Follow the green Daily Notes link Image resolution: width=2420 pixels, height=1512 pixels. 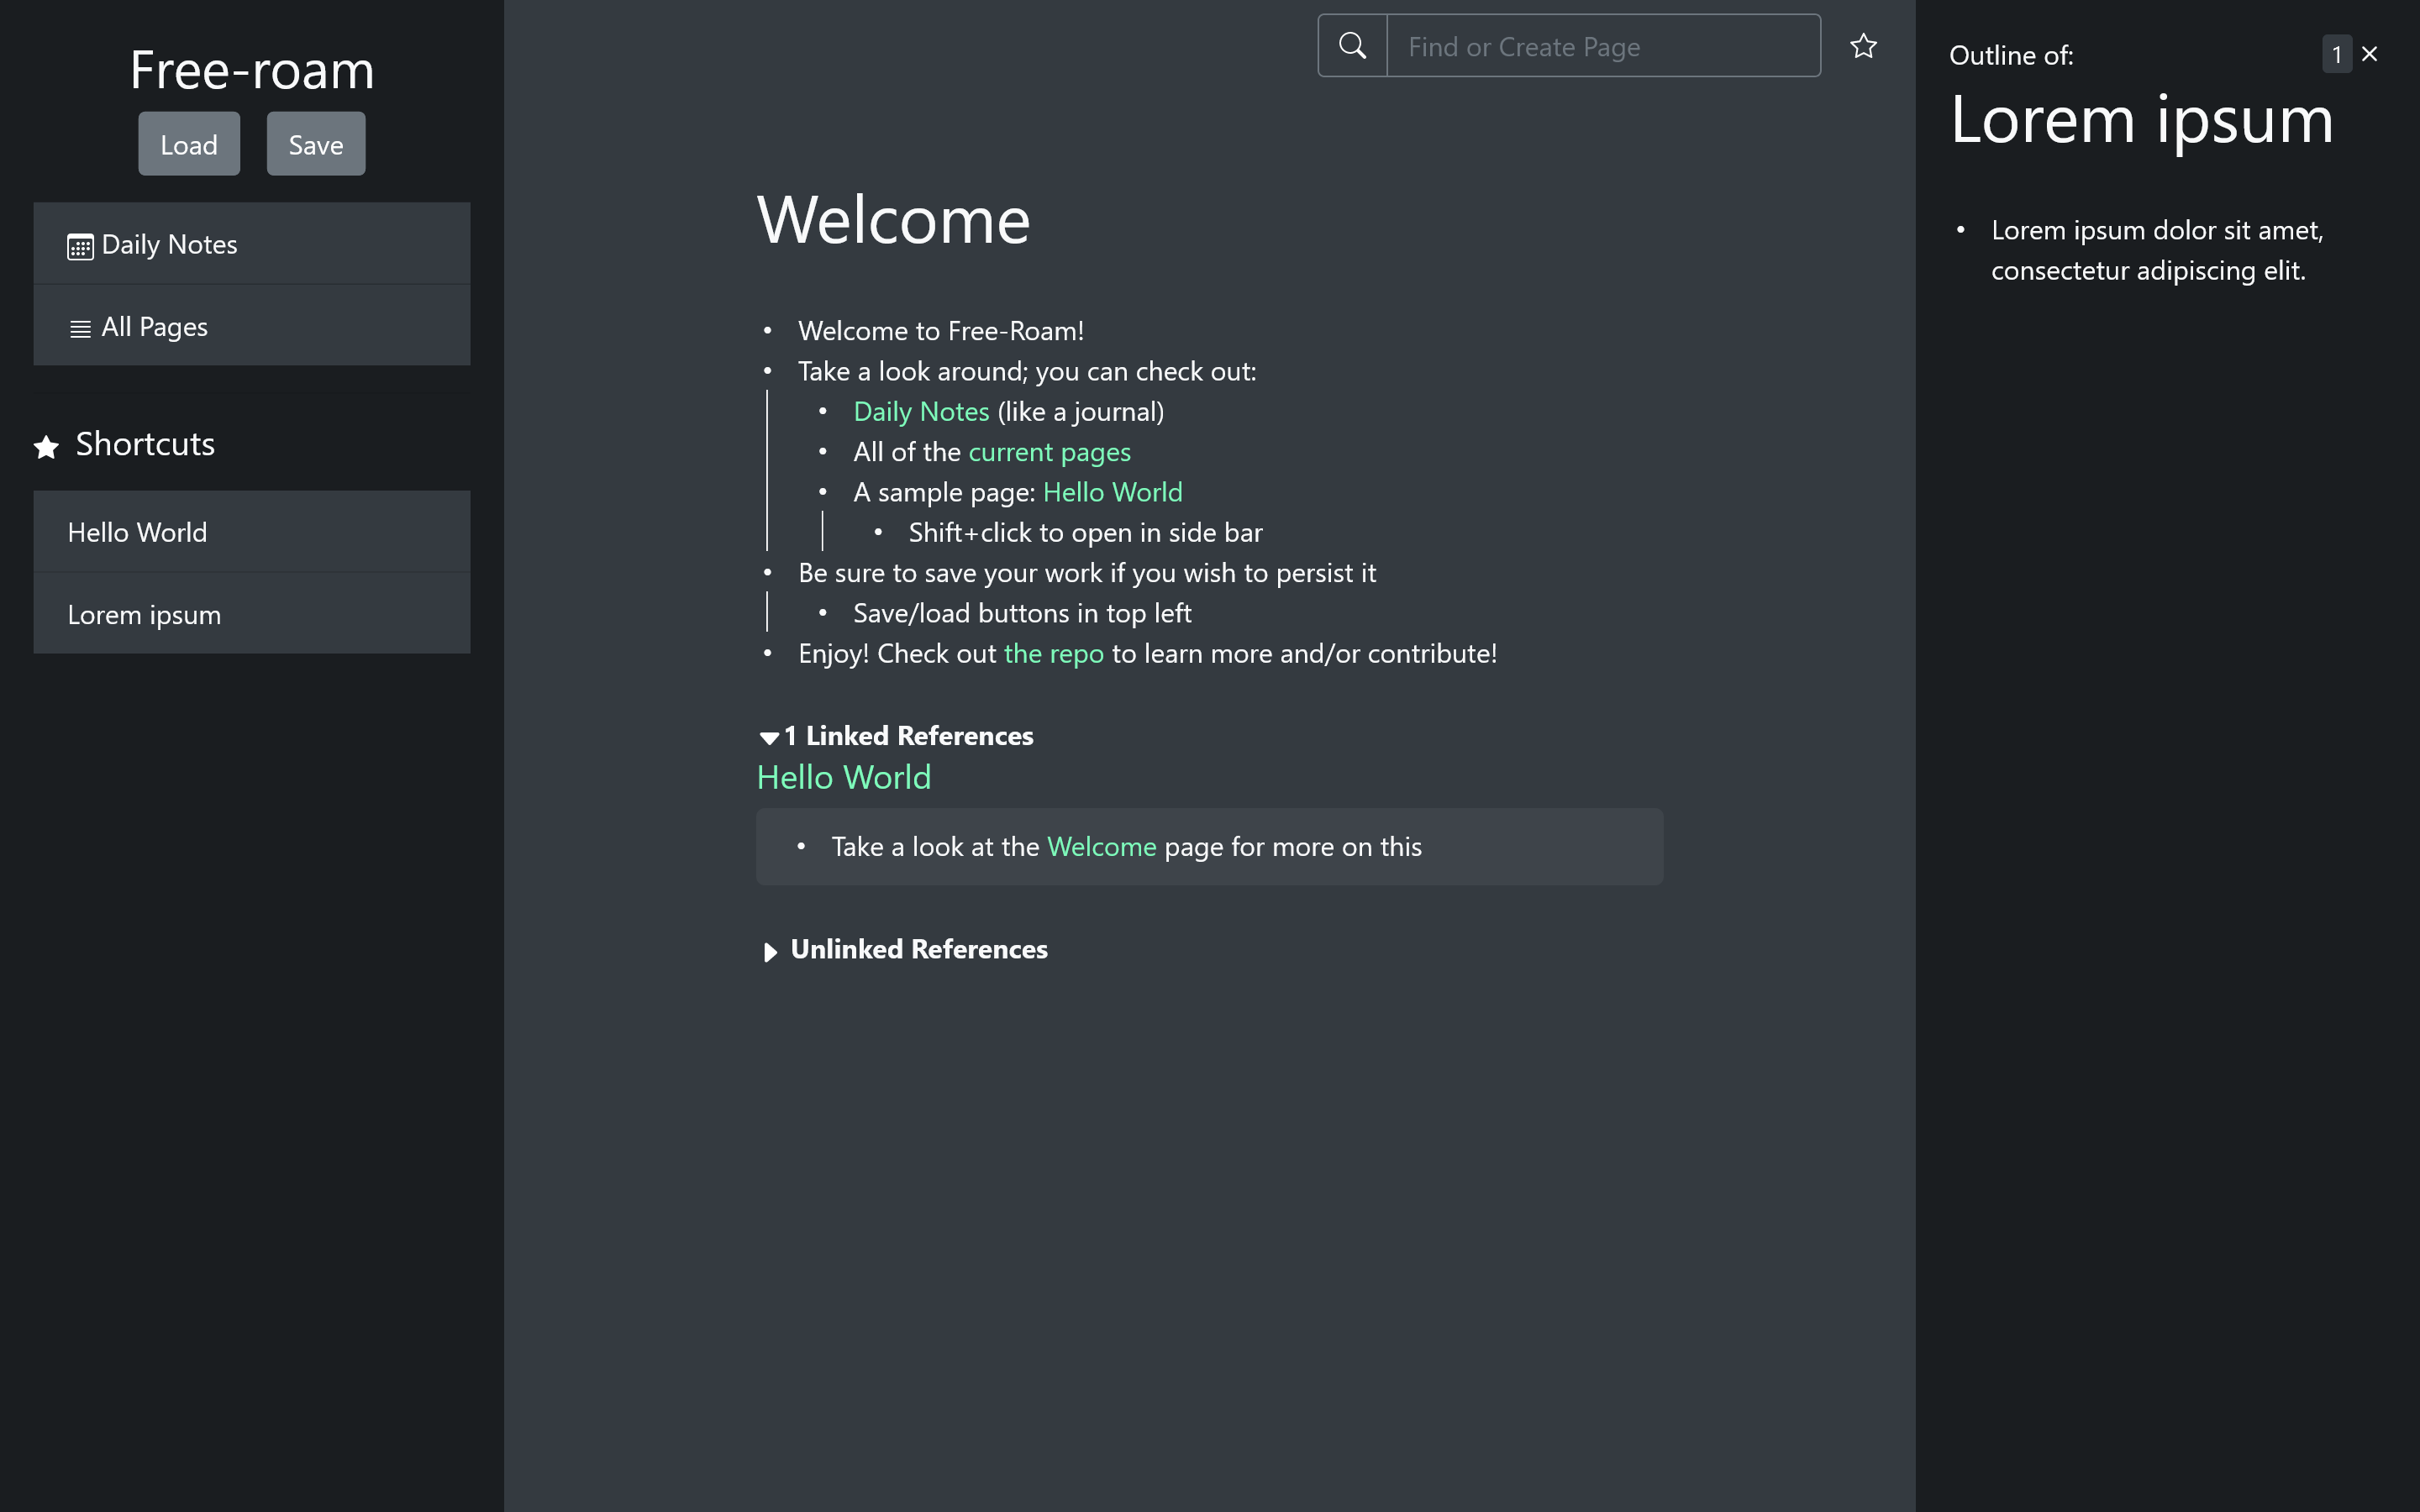(x=921, y=412)
